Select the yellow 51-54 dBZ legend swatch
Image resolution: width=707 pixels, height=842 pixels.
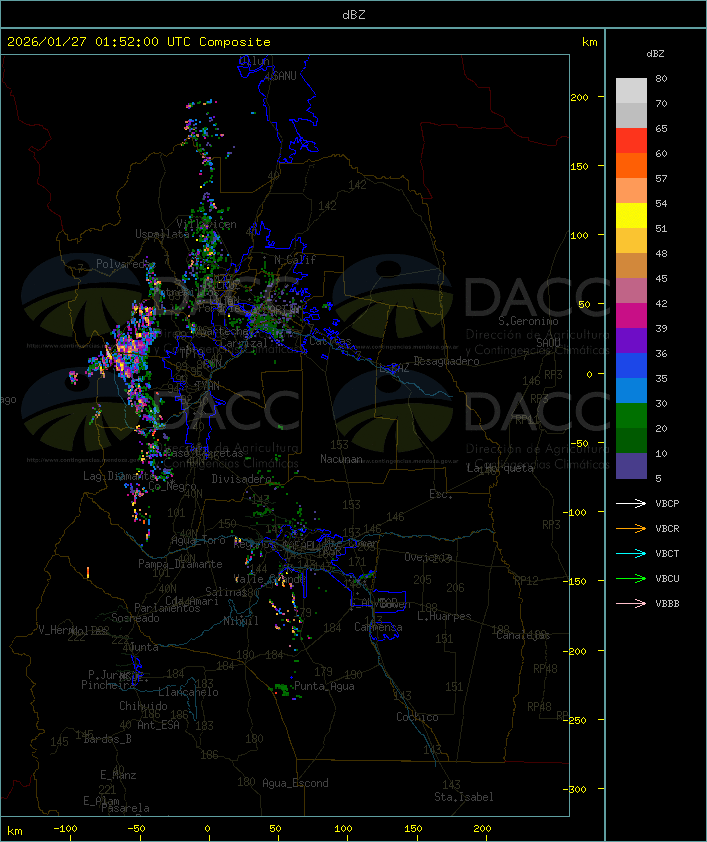click(631, 216)
